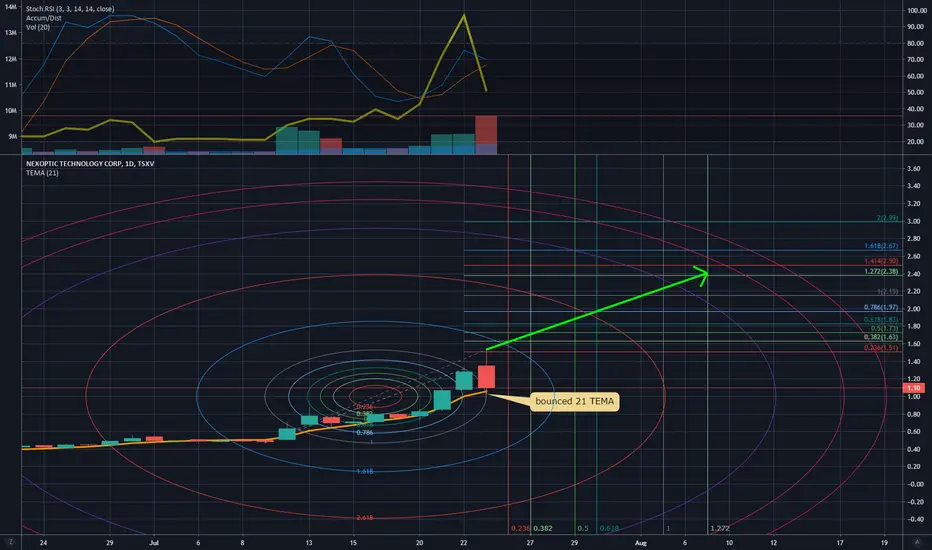Click the 14M label on volume axis
This screenshot has width=932, height=550.
pos(11,7)
